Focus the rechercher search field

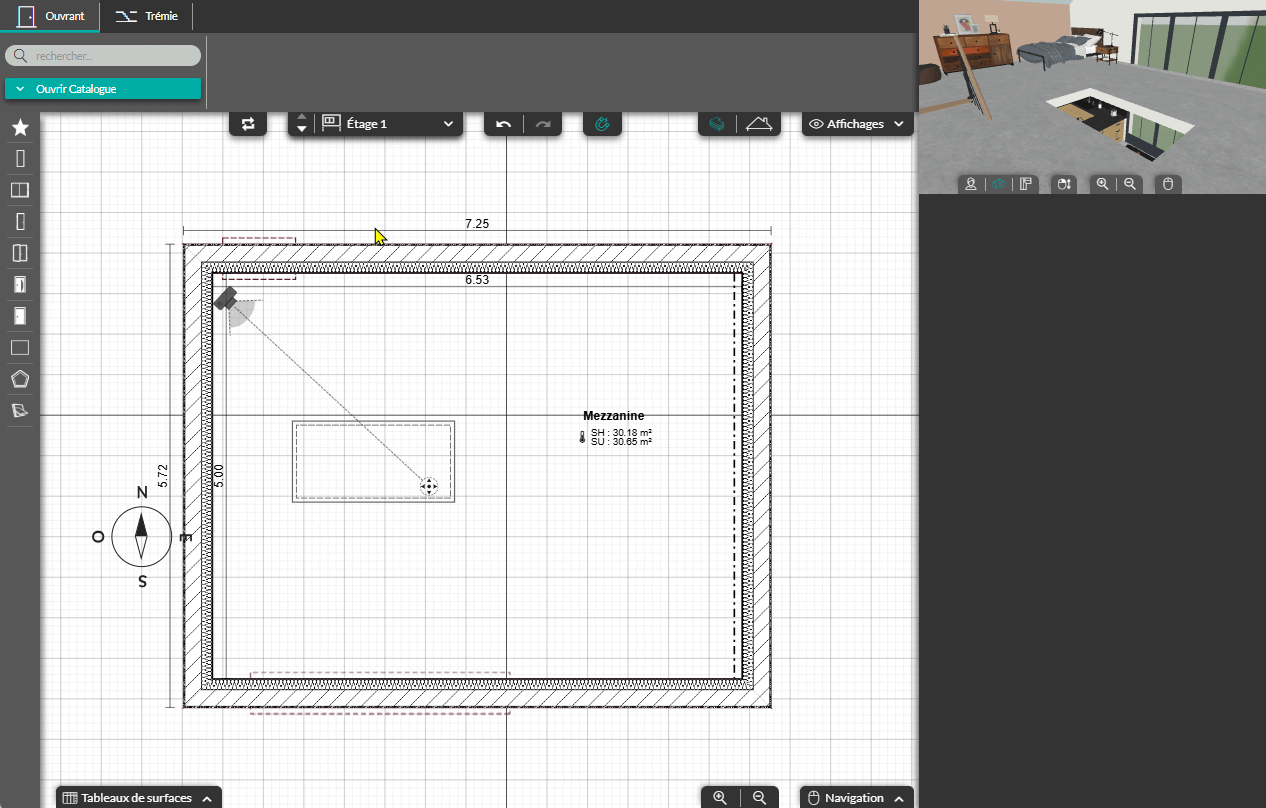pyautogui.click(x=103, y=56)
